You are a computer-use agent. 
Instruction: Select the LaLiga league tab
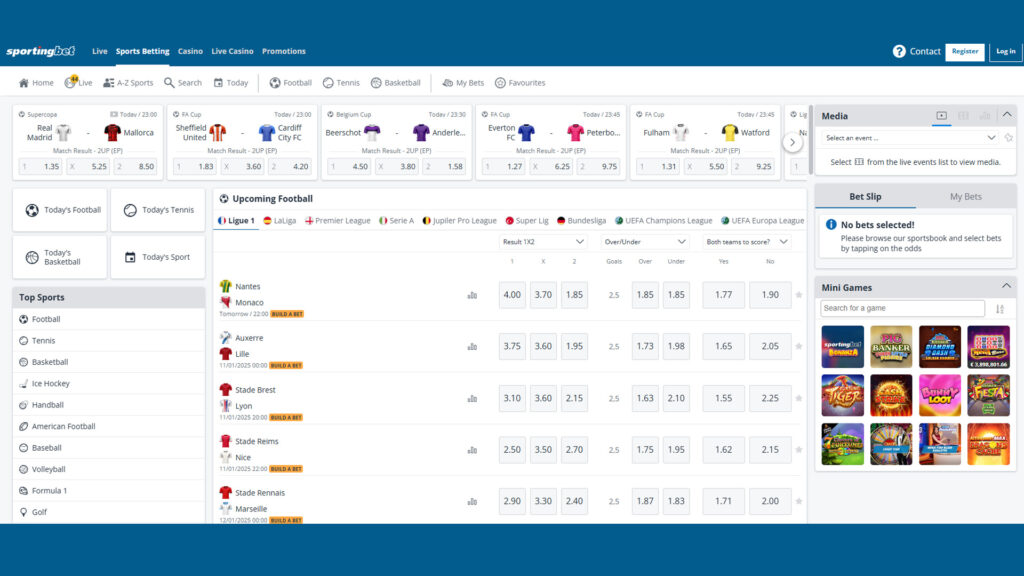click(x=280, y=221)
